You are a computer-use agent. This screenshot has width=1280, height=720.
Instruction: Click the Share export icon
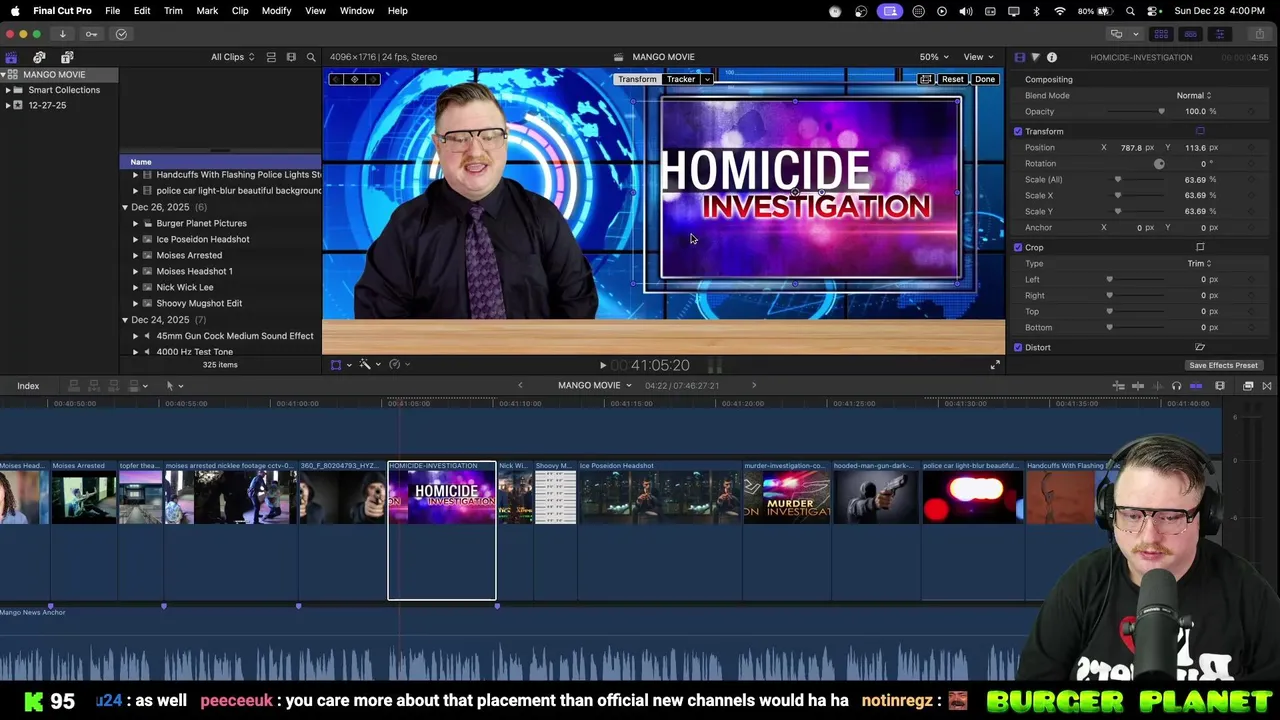pyautogui.click(x=1260, y=34)
